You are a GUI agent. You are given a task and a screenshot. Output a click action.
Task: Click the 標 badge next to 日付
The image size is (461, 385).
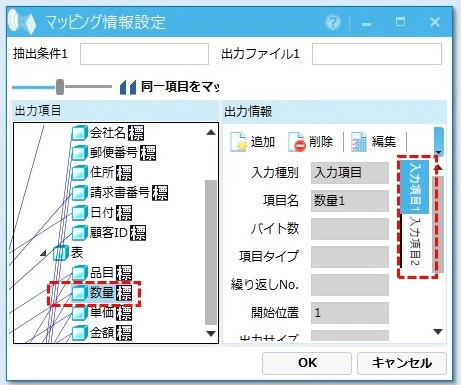[x=124, y=213]
